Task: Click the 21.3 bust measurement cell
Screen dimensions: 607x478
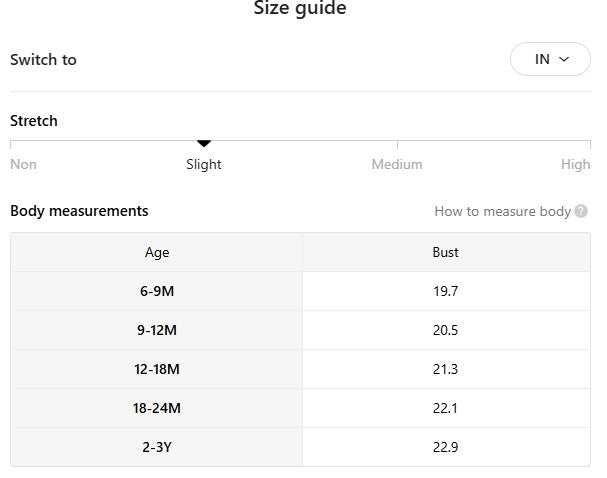Action: pos(446,369)
